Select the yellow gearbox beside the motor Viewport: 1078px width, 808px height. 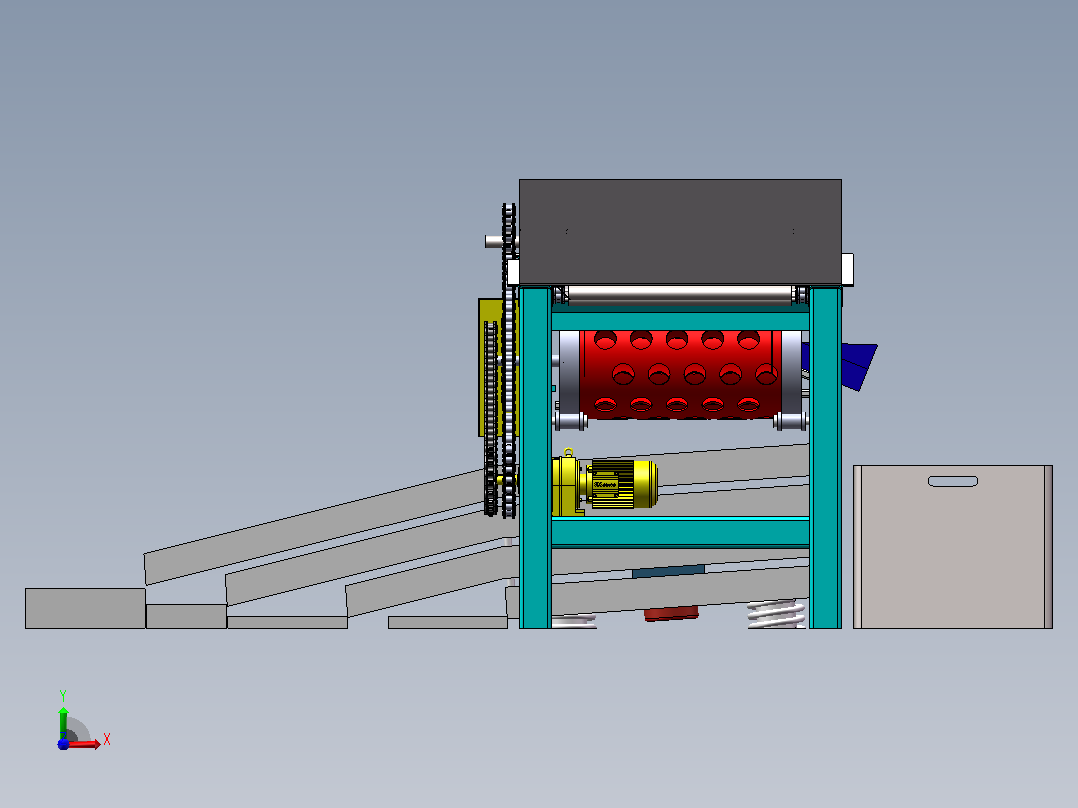click(566, 485)
